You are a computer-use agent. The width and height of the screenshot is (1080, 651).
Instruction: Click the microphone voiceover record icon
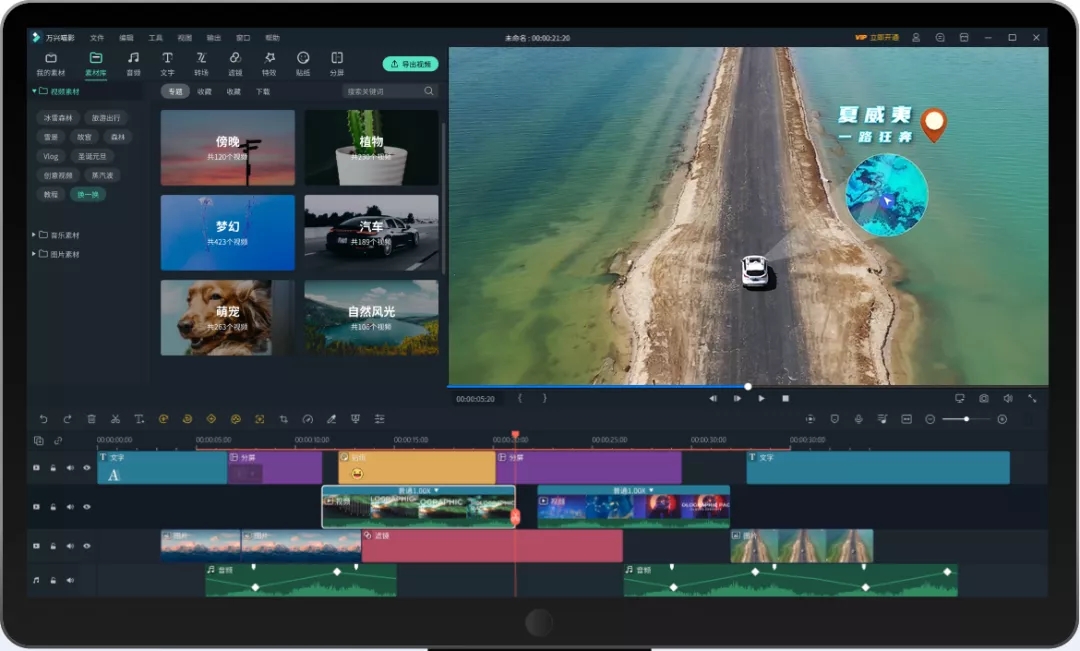pyautogui.click(x=858, y=419)
